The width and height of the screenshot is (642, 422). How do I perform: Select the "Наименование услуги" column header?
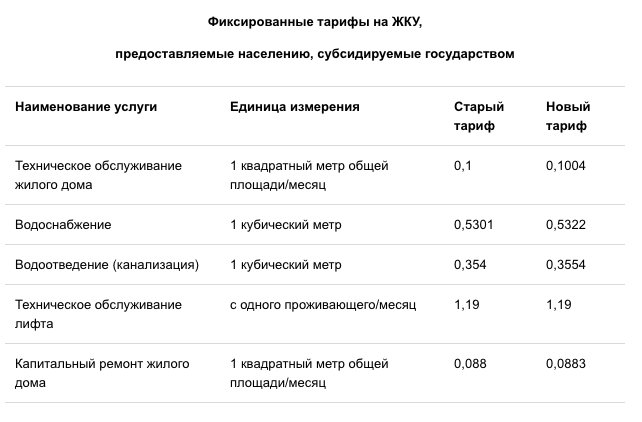pos(86,106)
